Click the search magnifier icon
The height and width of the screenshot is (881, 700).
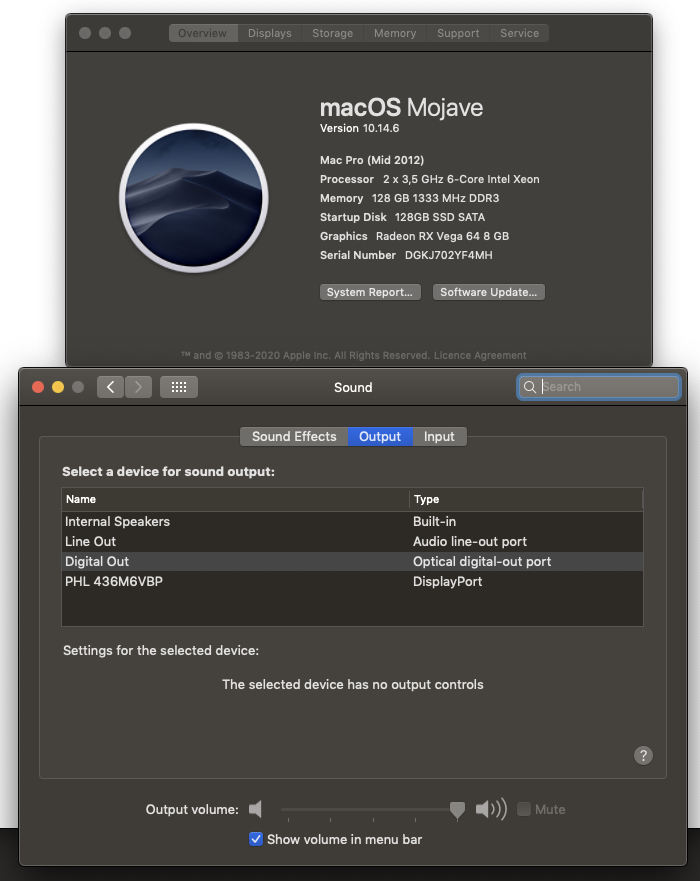point(529,387)
